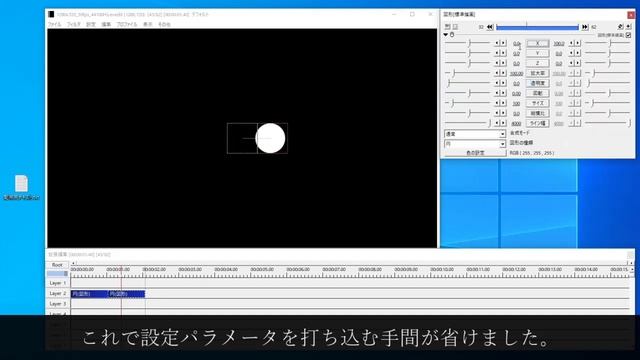Toggle Layer 3 visibility in the timeline
640x360 pixels.
(58, 304)
